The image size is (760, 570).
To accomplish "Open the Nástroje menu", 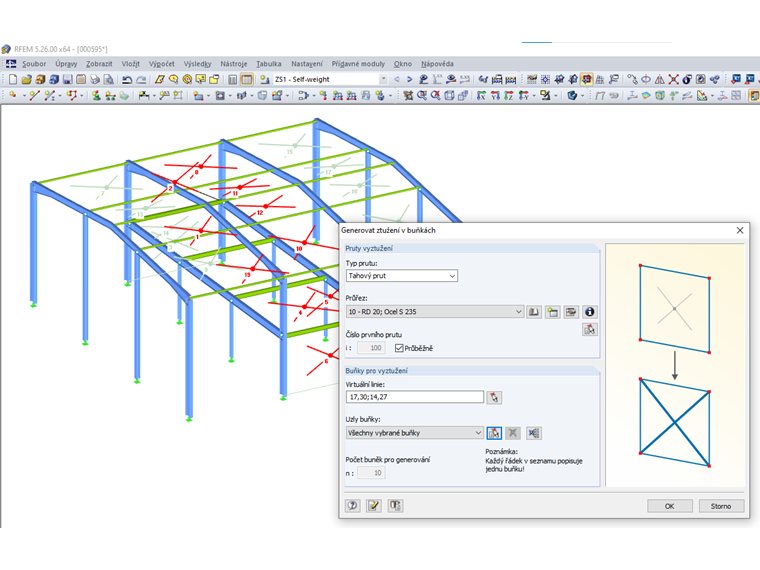I will tap(234, 63).
